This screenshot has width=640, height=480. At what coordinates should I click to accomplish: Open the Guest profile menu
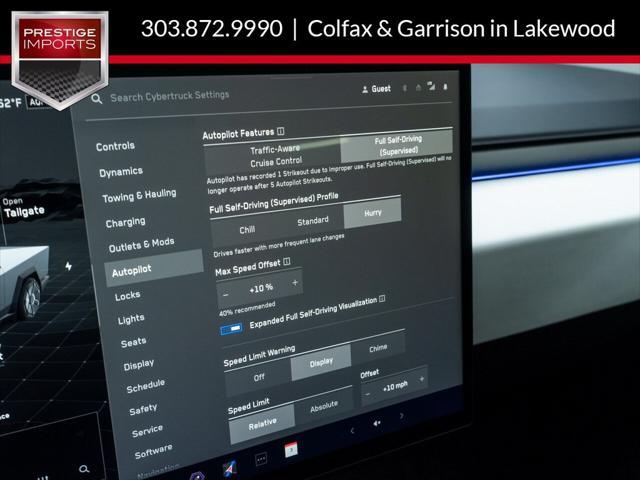(x=376, y=89)
